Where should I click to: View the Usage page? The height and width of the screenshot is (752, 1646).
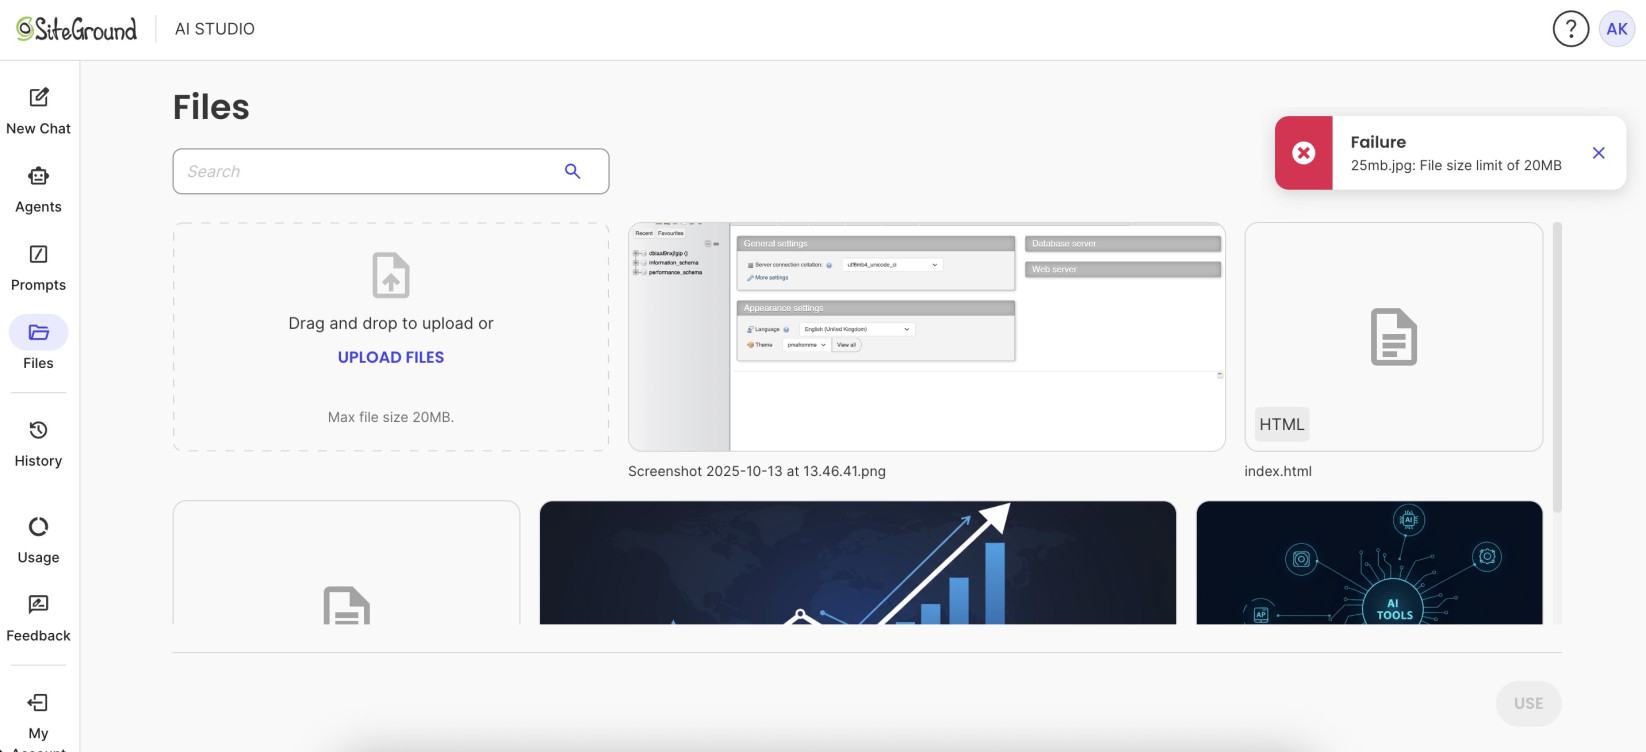[x=38, y=540]
